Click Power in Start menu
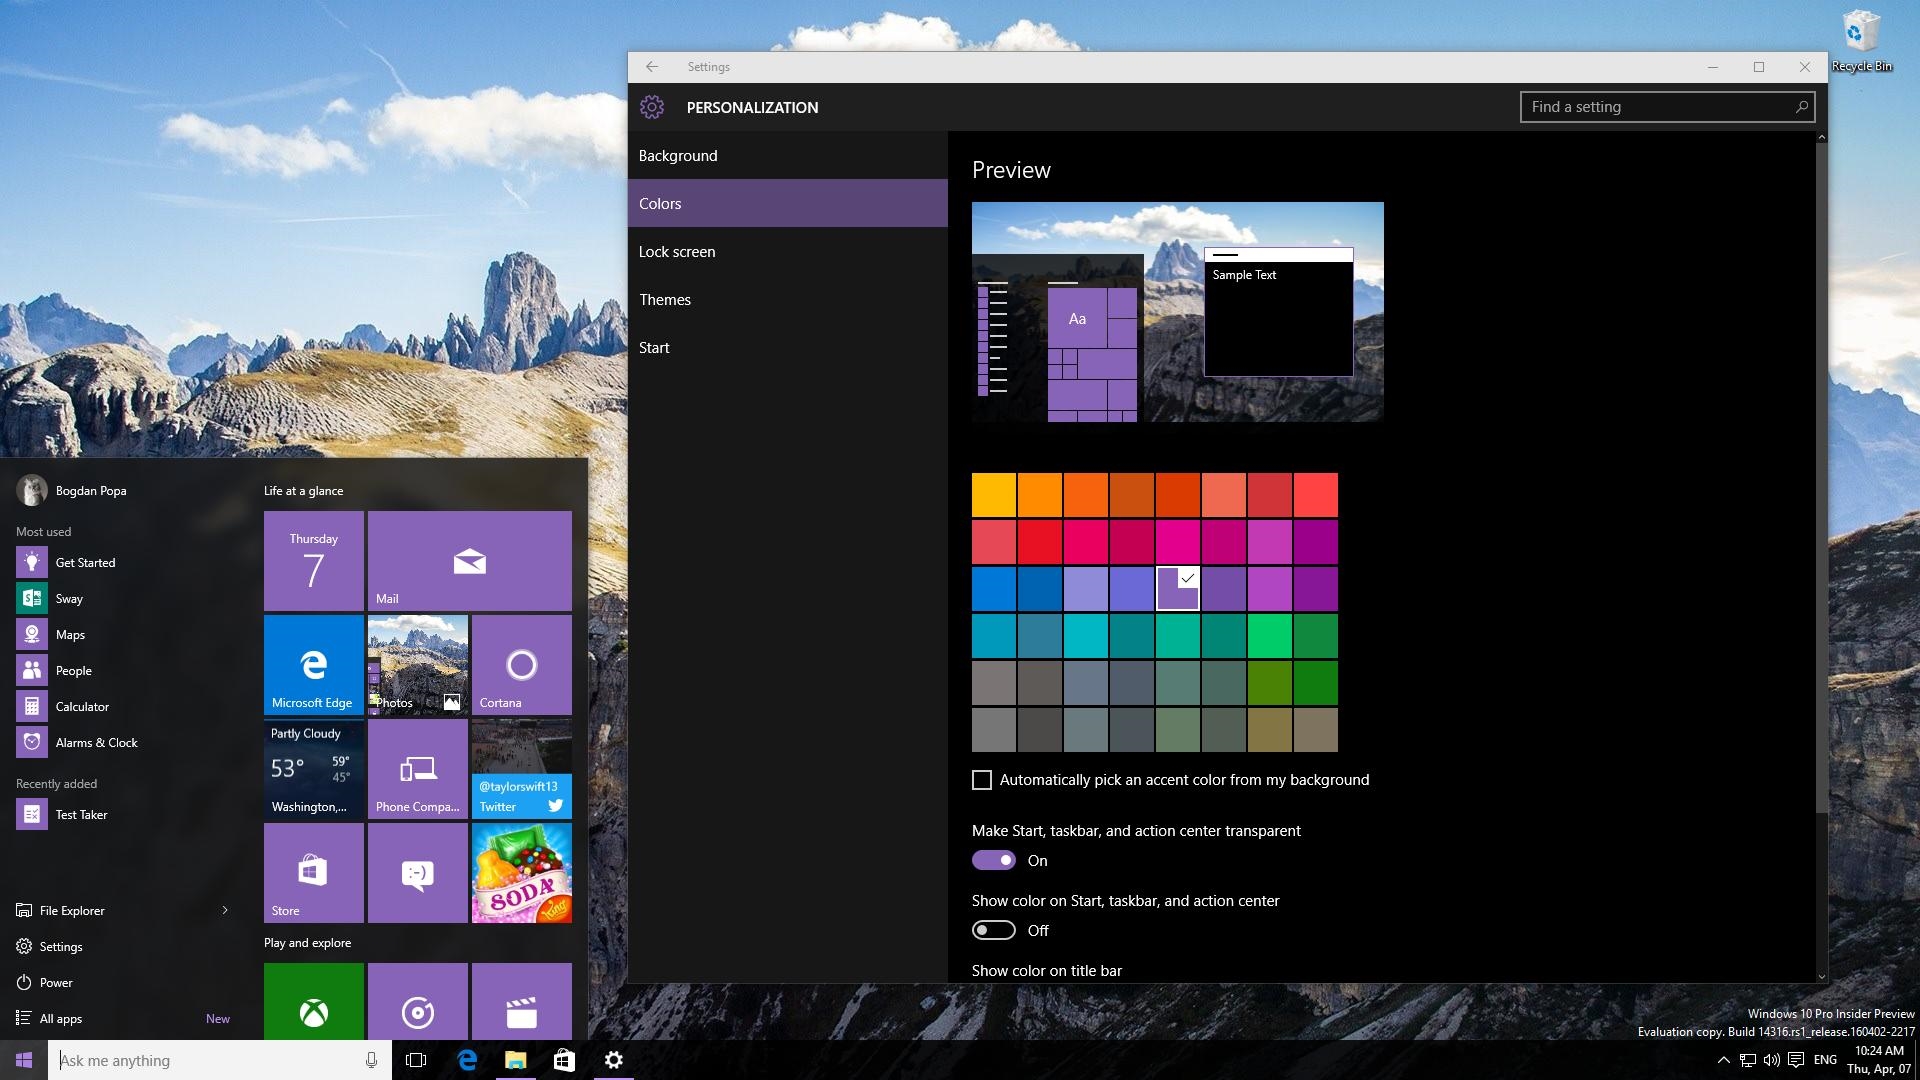1920x1080 pixels. tap(56, 982)
